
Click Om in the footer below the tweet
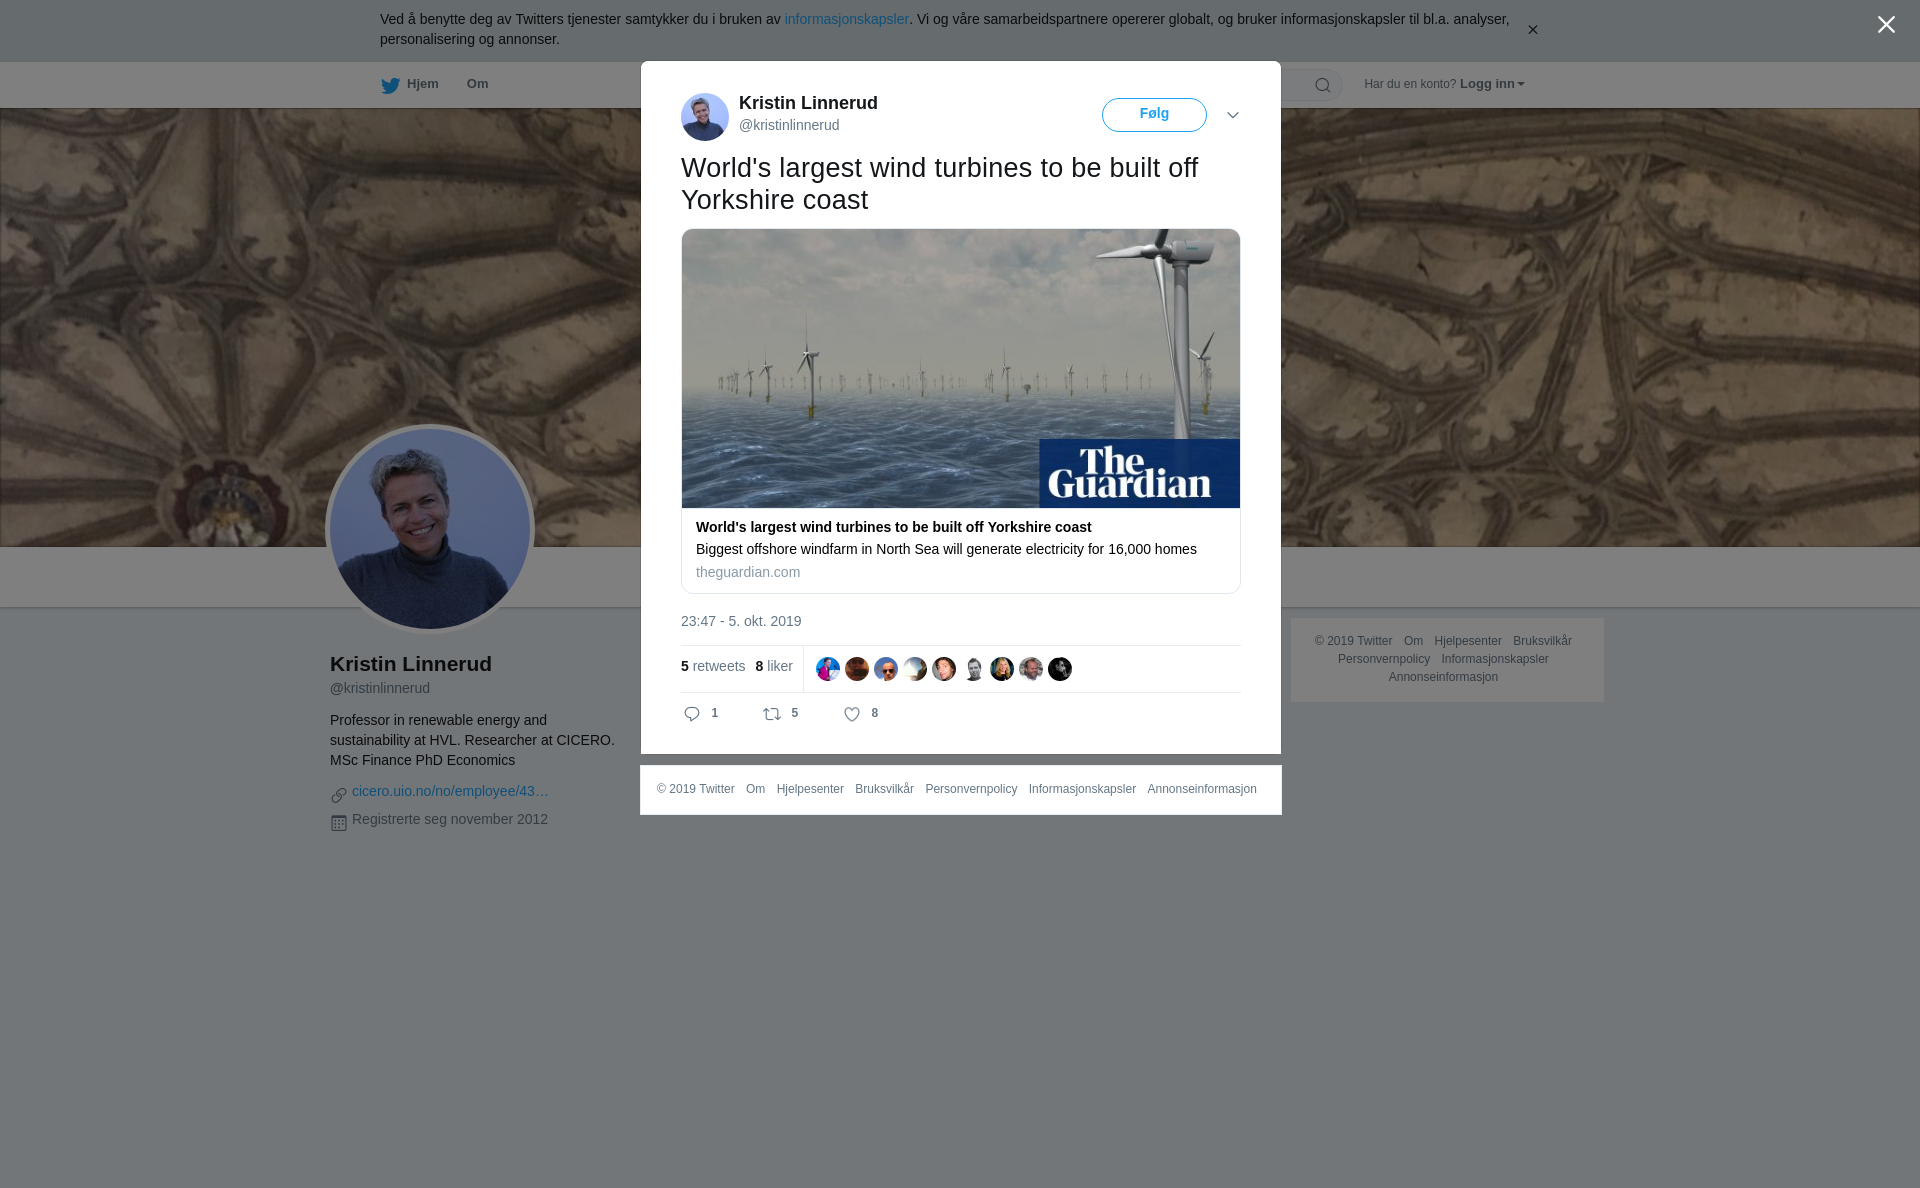[x=755, y=789]
